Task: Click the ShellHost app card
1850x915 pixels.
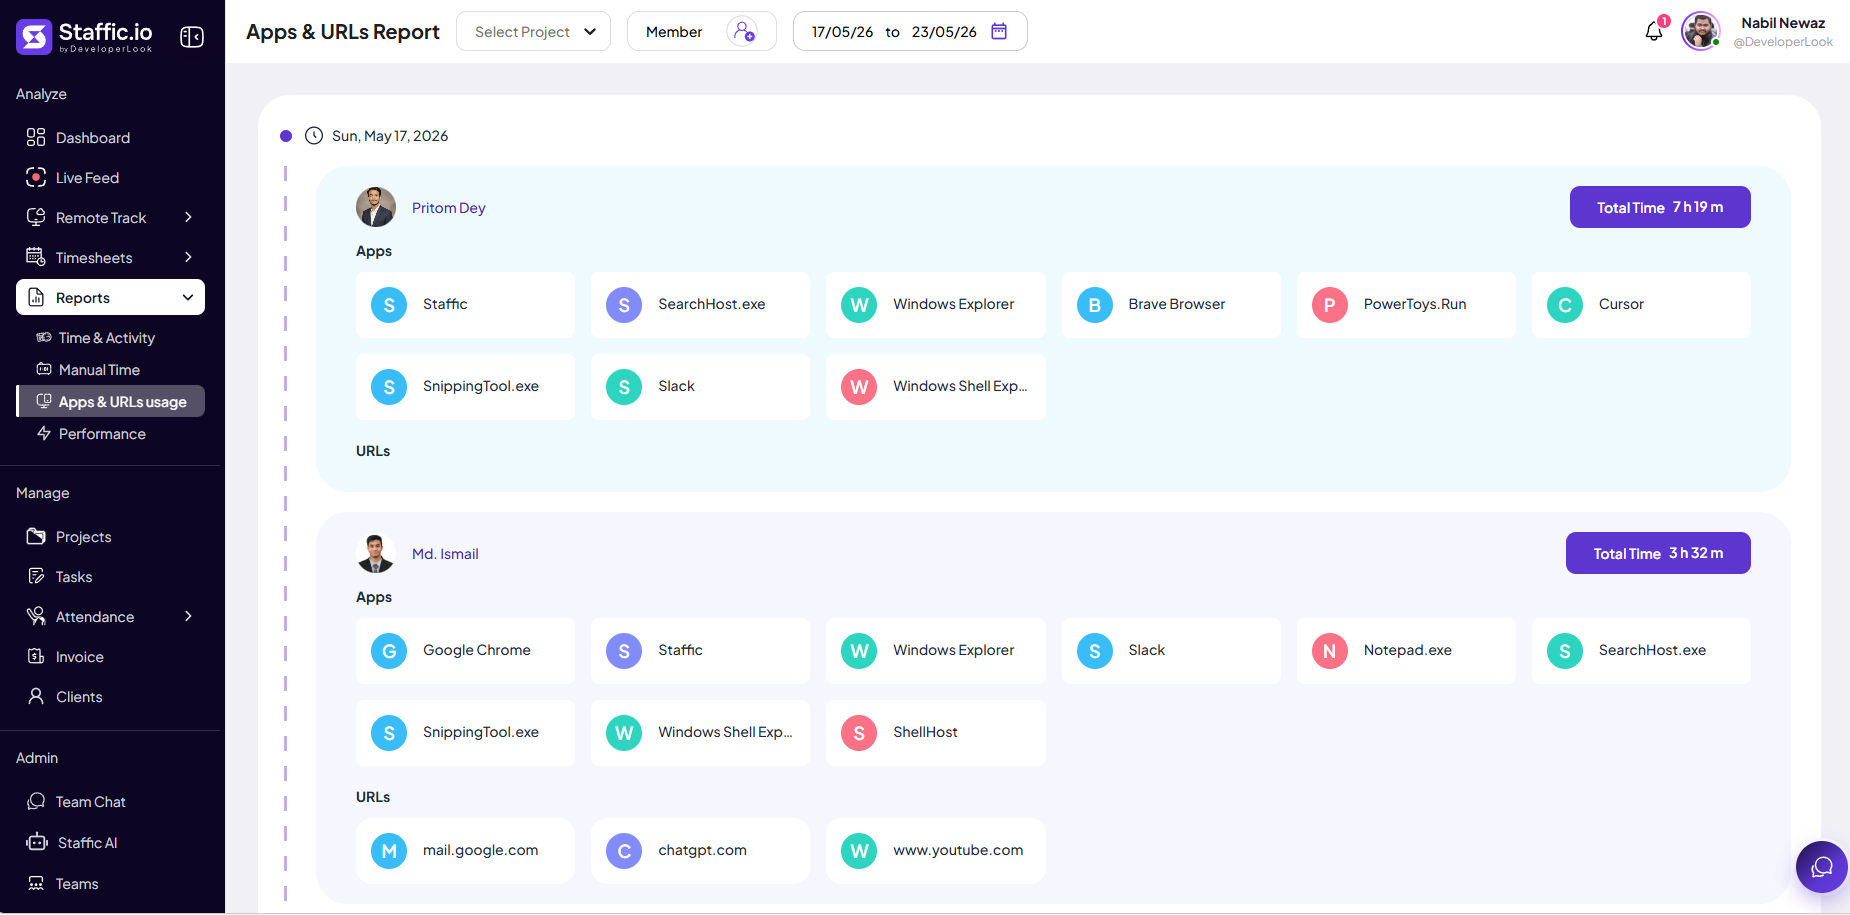Action: 935,733
